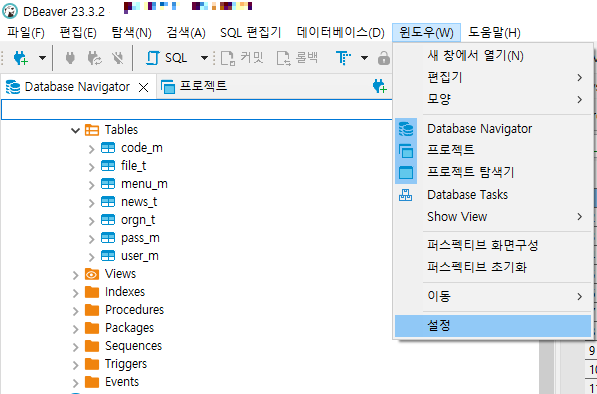Screen dimensions: 597x394
Task: Select the orgn_t table icon
Action: [108, 220]
